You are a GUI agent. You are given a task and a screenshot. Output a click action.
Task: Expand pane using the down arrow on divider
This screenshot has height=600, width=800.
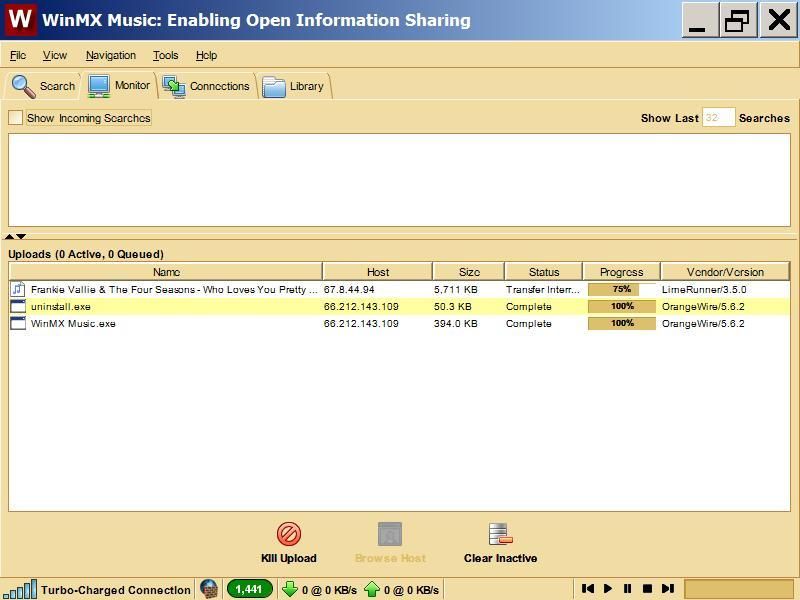[21, 236]
